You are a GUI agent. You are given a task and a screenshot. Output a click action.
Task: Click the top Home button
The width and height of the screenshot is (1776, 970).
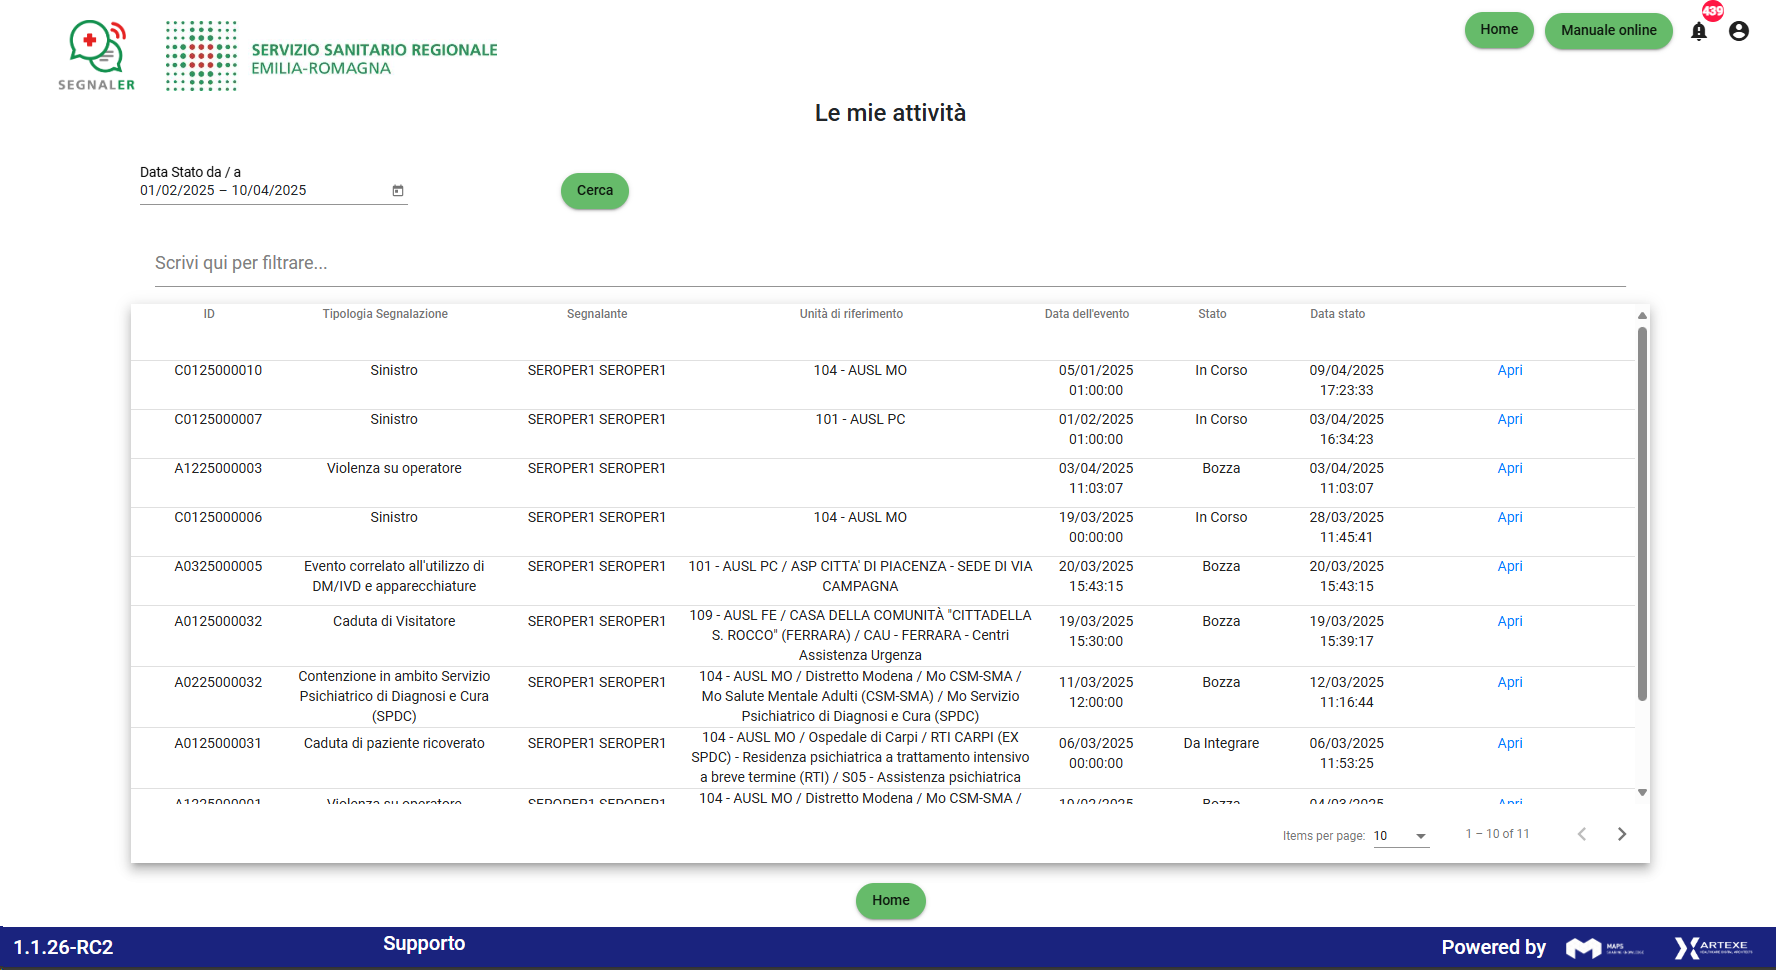click(1498, 30)
